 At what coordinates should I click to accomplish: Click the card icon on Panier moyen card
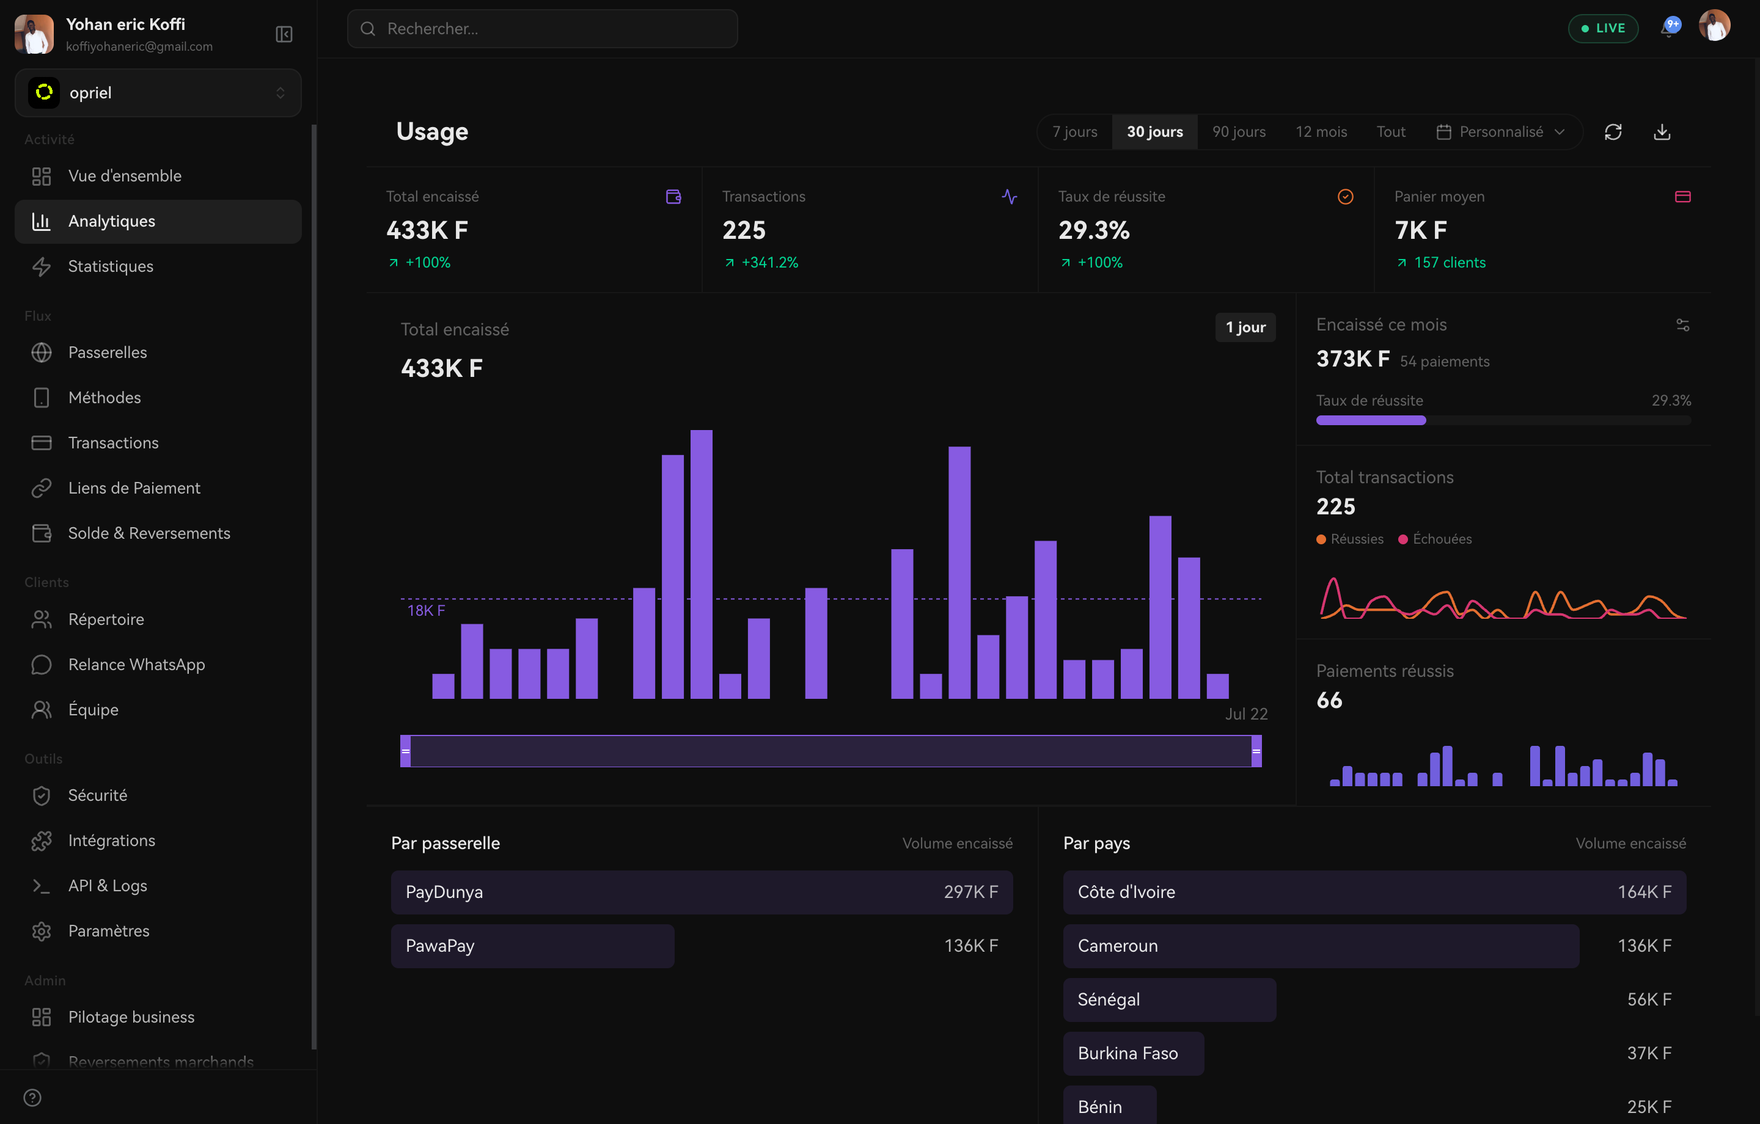(1683, 197)
